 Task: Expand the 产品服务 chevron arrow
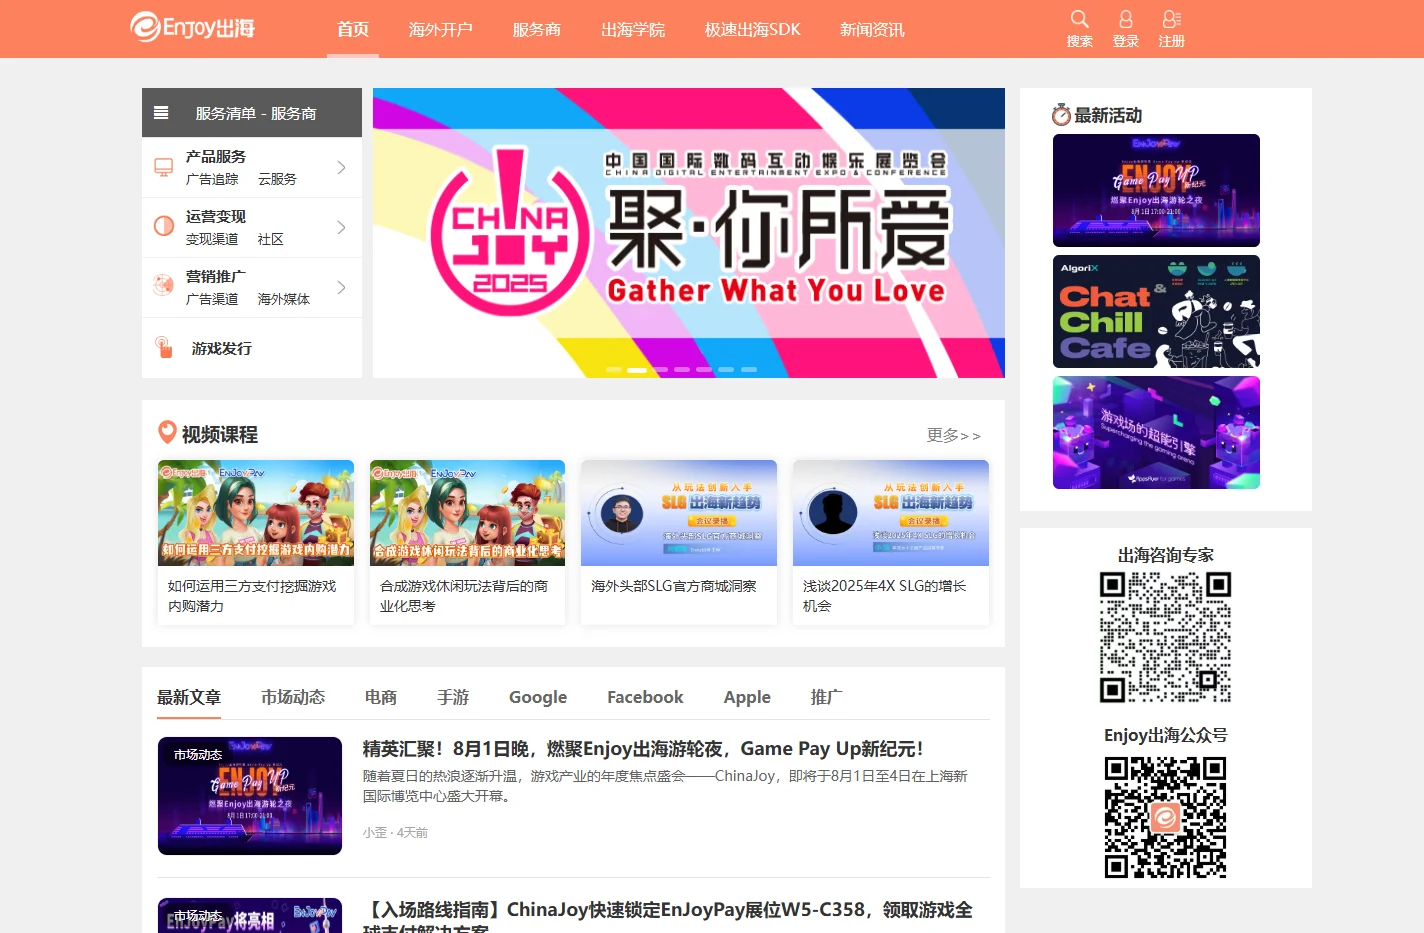pos(341,167)
